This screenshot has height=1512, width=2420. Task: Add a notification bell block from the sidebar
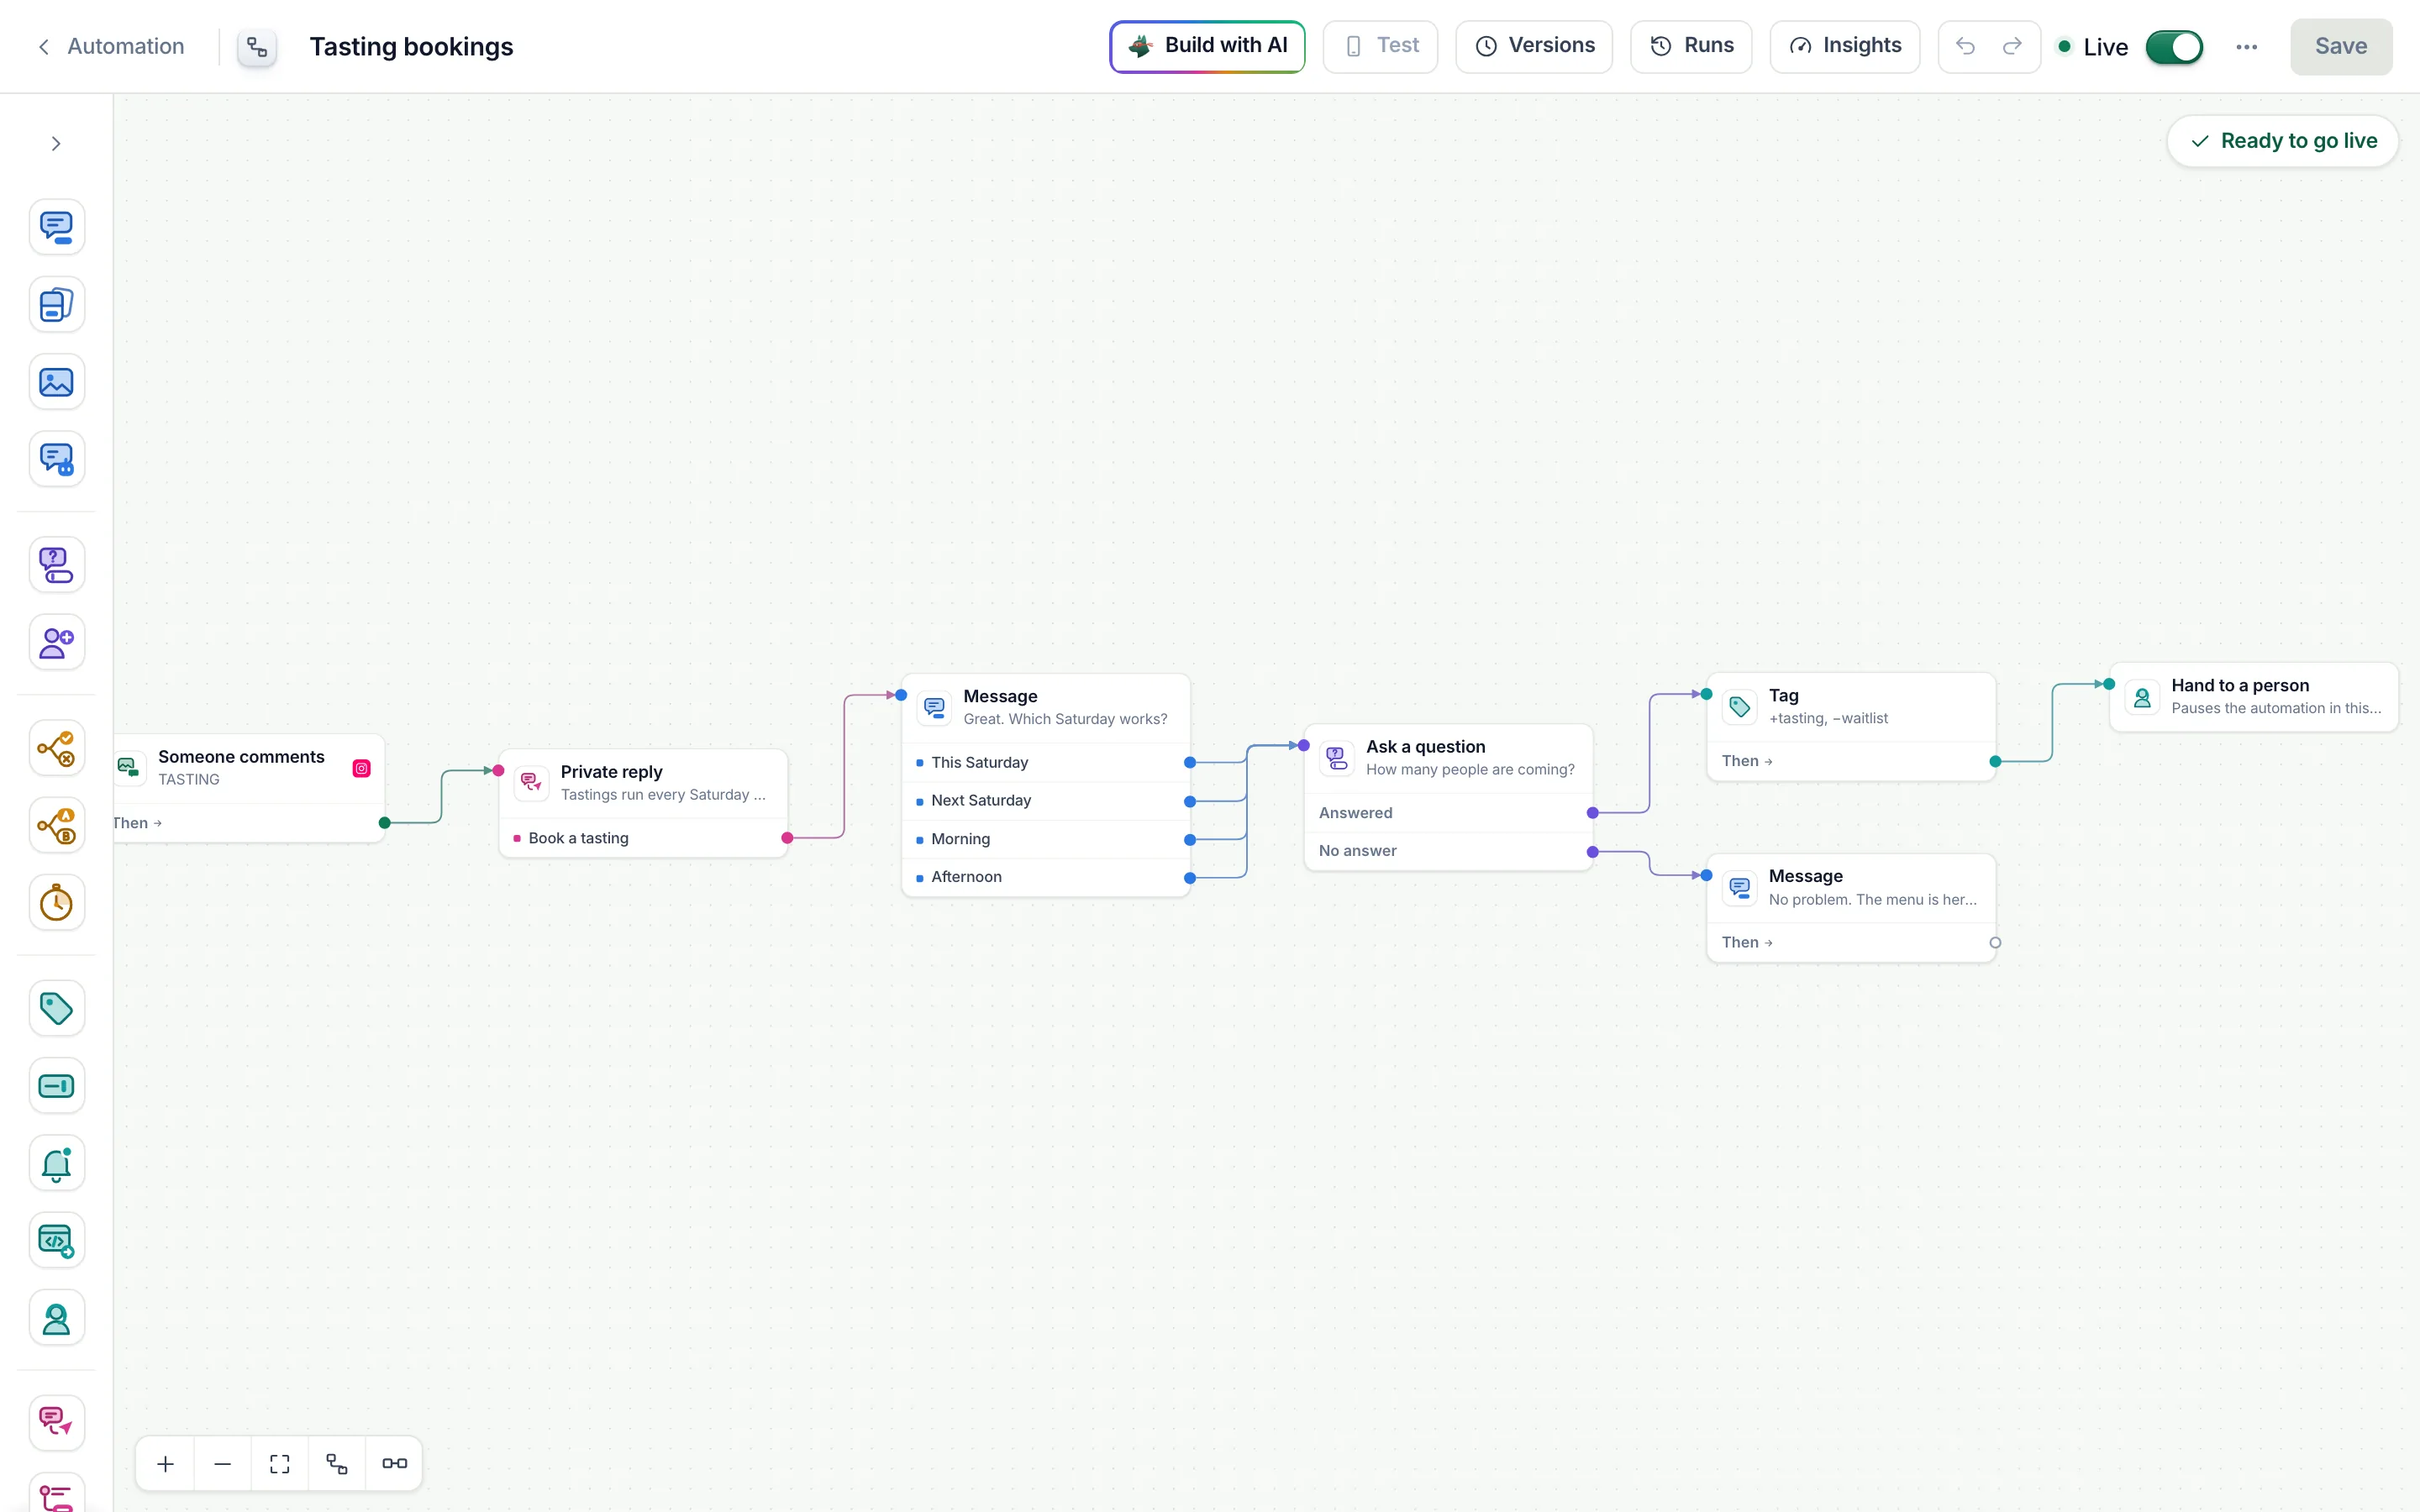57,1163
